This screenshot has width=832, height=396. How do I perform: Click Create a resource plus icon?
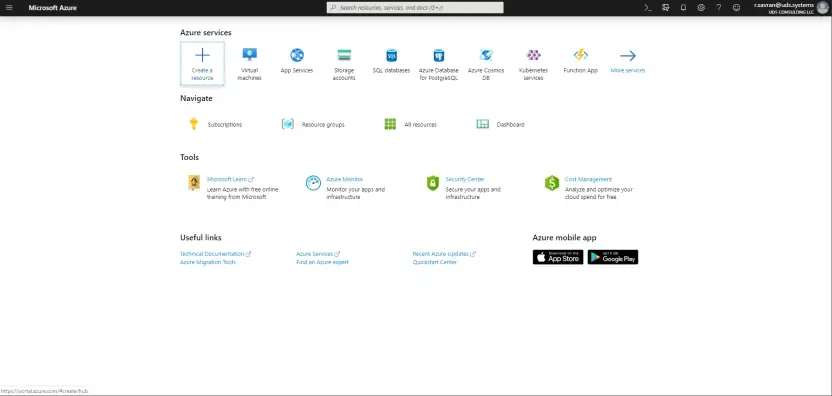[202, 55]
